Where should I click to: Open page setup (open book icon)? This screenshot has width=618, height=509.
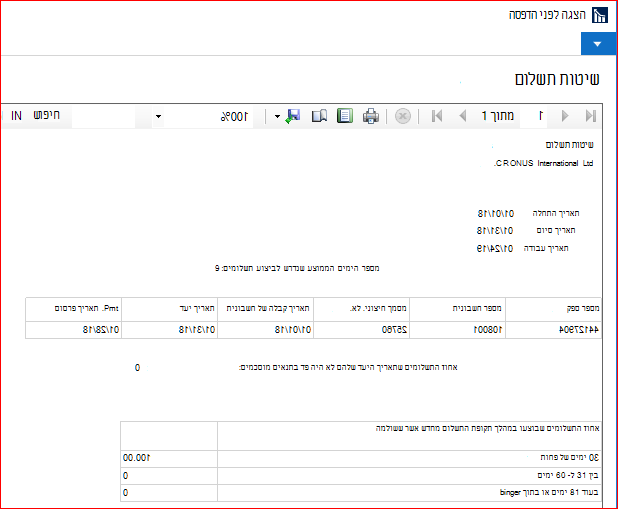pos(319,116)
